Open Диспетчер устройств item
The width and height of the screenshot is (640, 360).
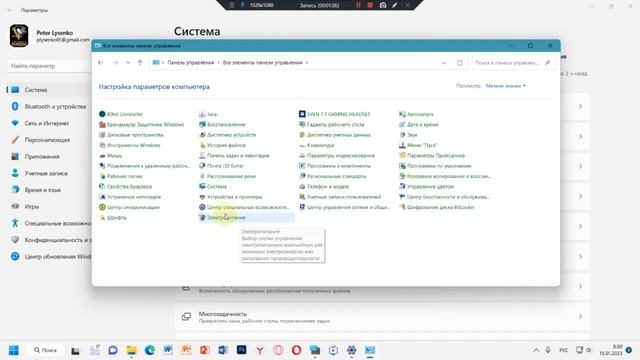(227, 135)
